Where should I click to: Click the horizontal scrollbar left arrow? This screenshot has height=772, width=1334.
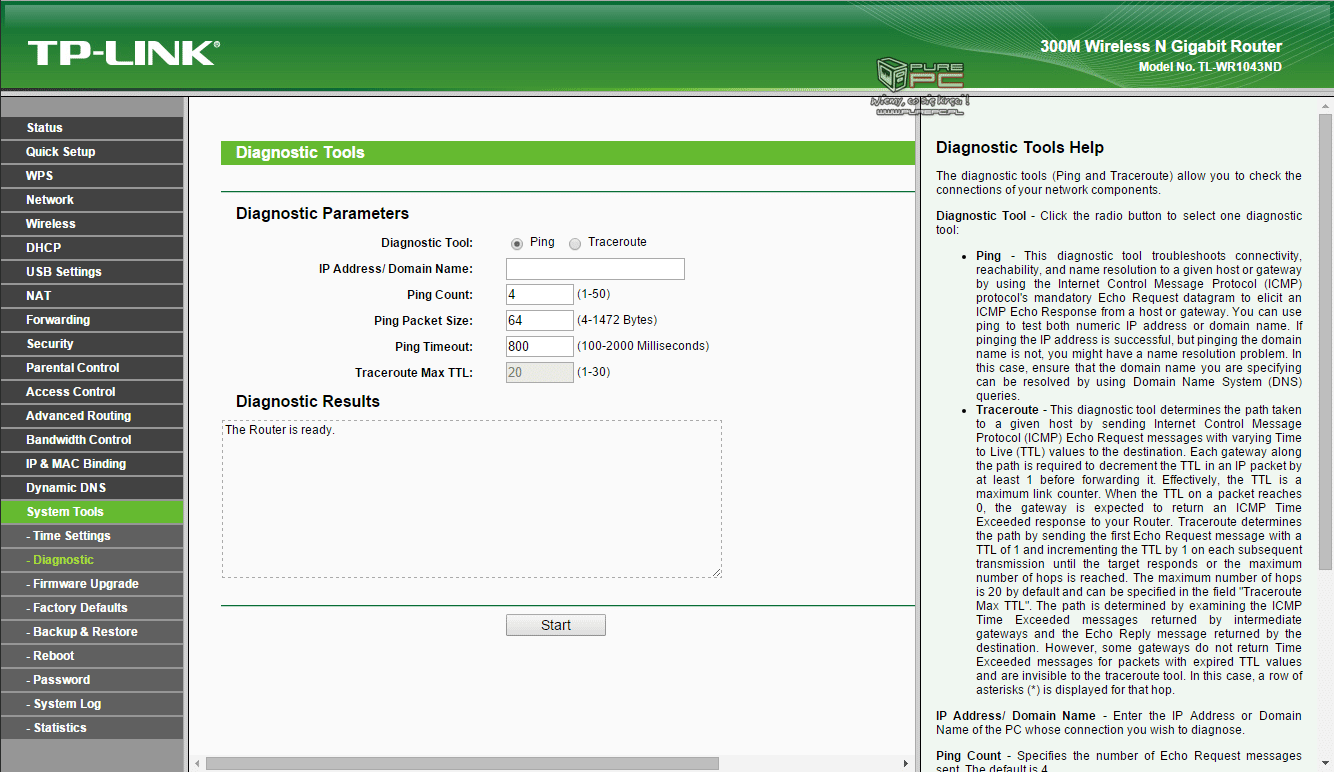click(x=197, y=763)
